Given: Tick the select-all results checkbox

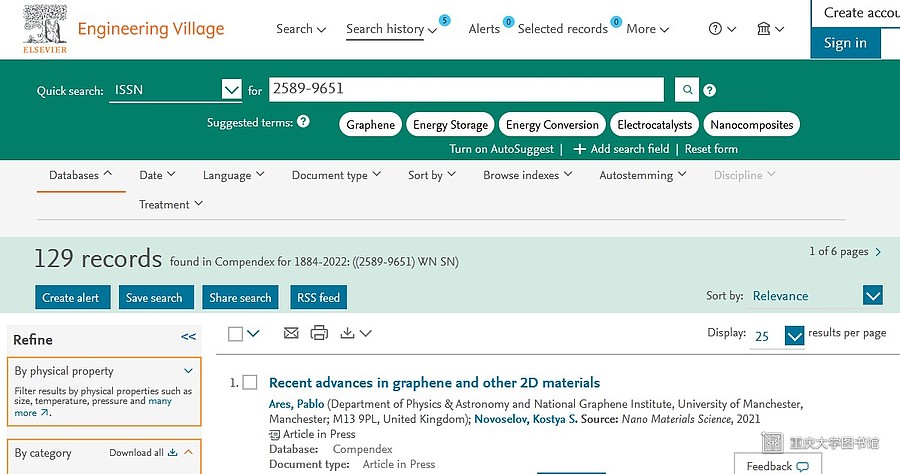Looking at the screenshot, I should [x=235, y=334].
